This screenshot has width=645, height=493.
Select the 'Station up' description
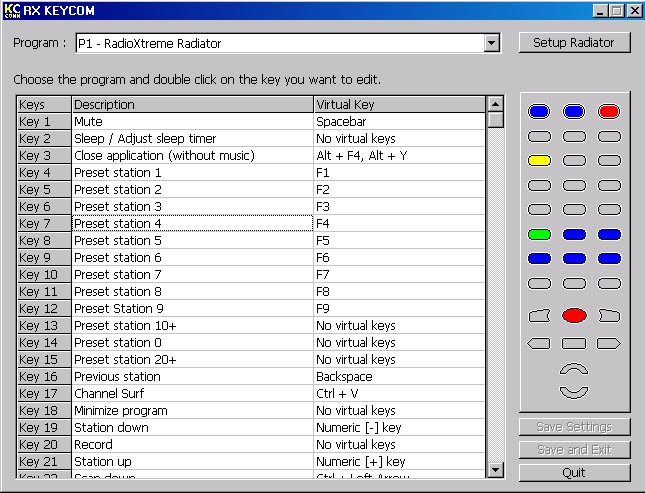tap(193, 461)
